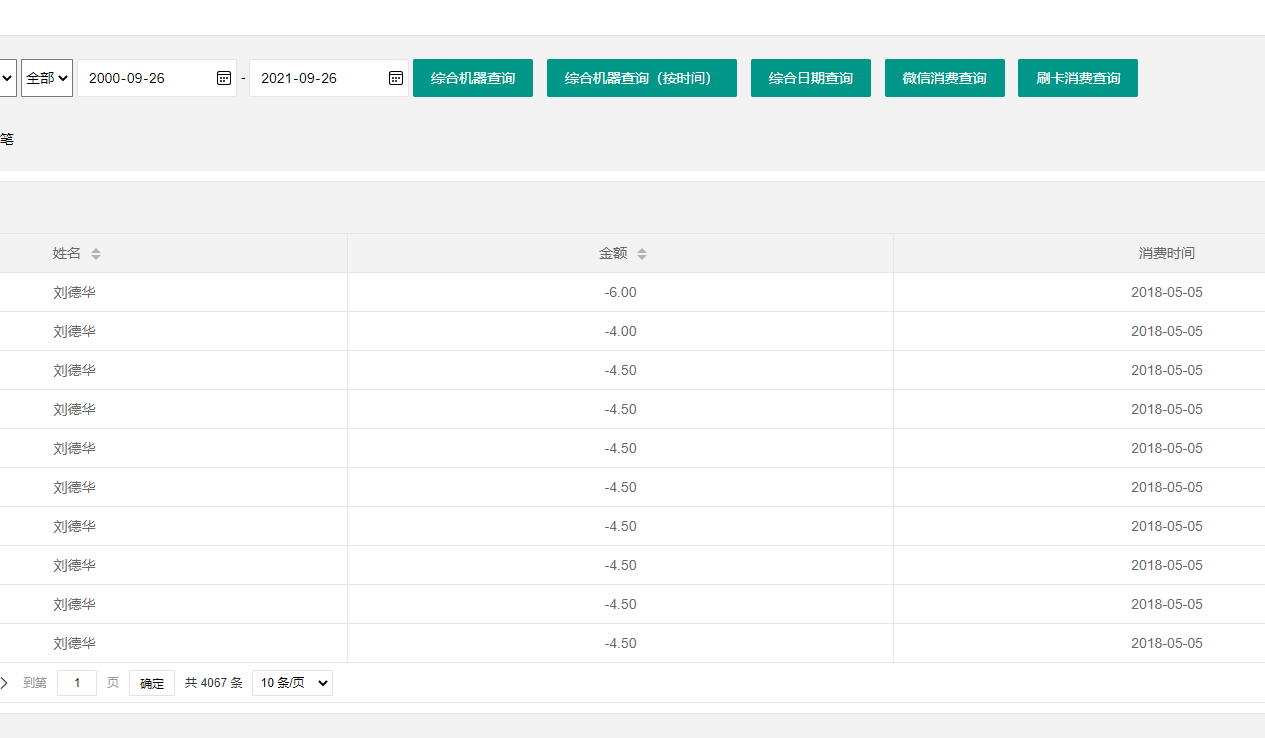Image resolution: width=1265 pixels, height=738 pixels.
Task: Sort the 姓名 column using its sort arrows
Action: tap(96, 254)
